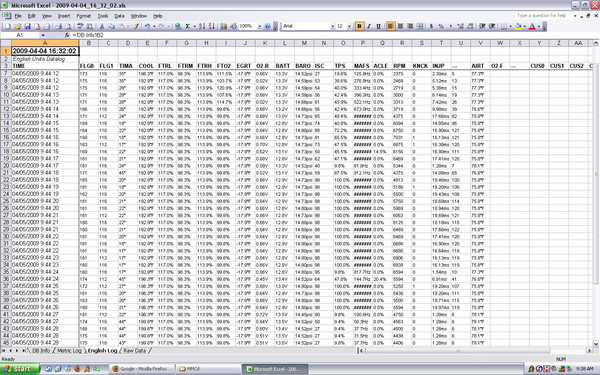This screenshot has height=375, width=600.
Task: Expand the borders dropdown arrow
Action: coord(510,26)
